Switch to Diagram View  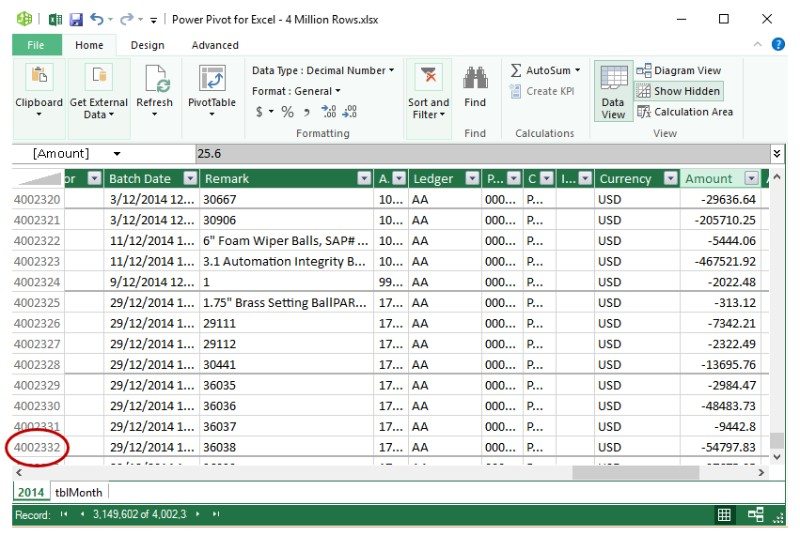tap(679, 70)
